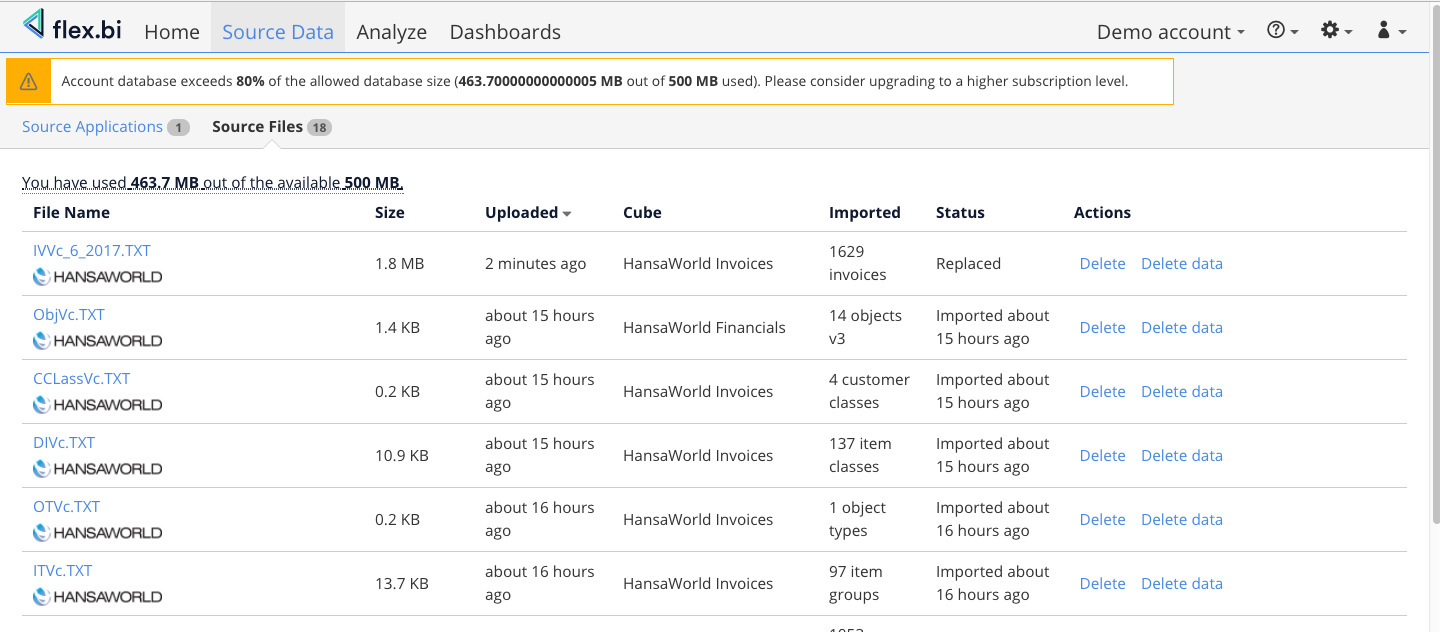The height and width of the screenshot is (632, 1440).
Task: Click HansaWorld logo under IVVc_6_2017.TXT
Action: click(97, 277)
